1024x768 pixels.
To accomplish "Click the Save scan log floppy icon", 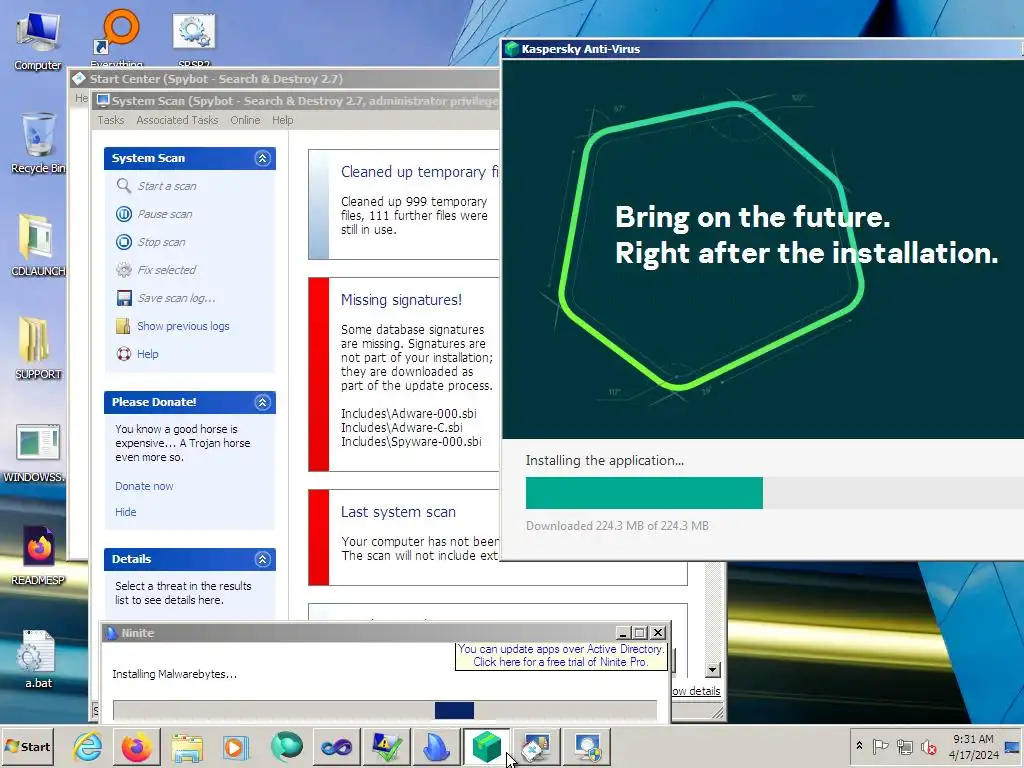I will [x=123, y=298].
